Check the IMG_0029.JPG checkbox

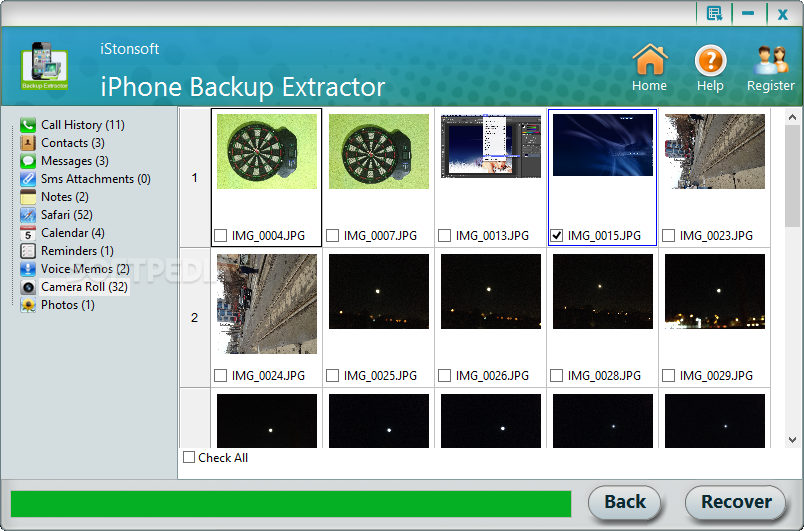[x=669, y=375]
